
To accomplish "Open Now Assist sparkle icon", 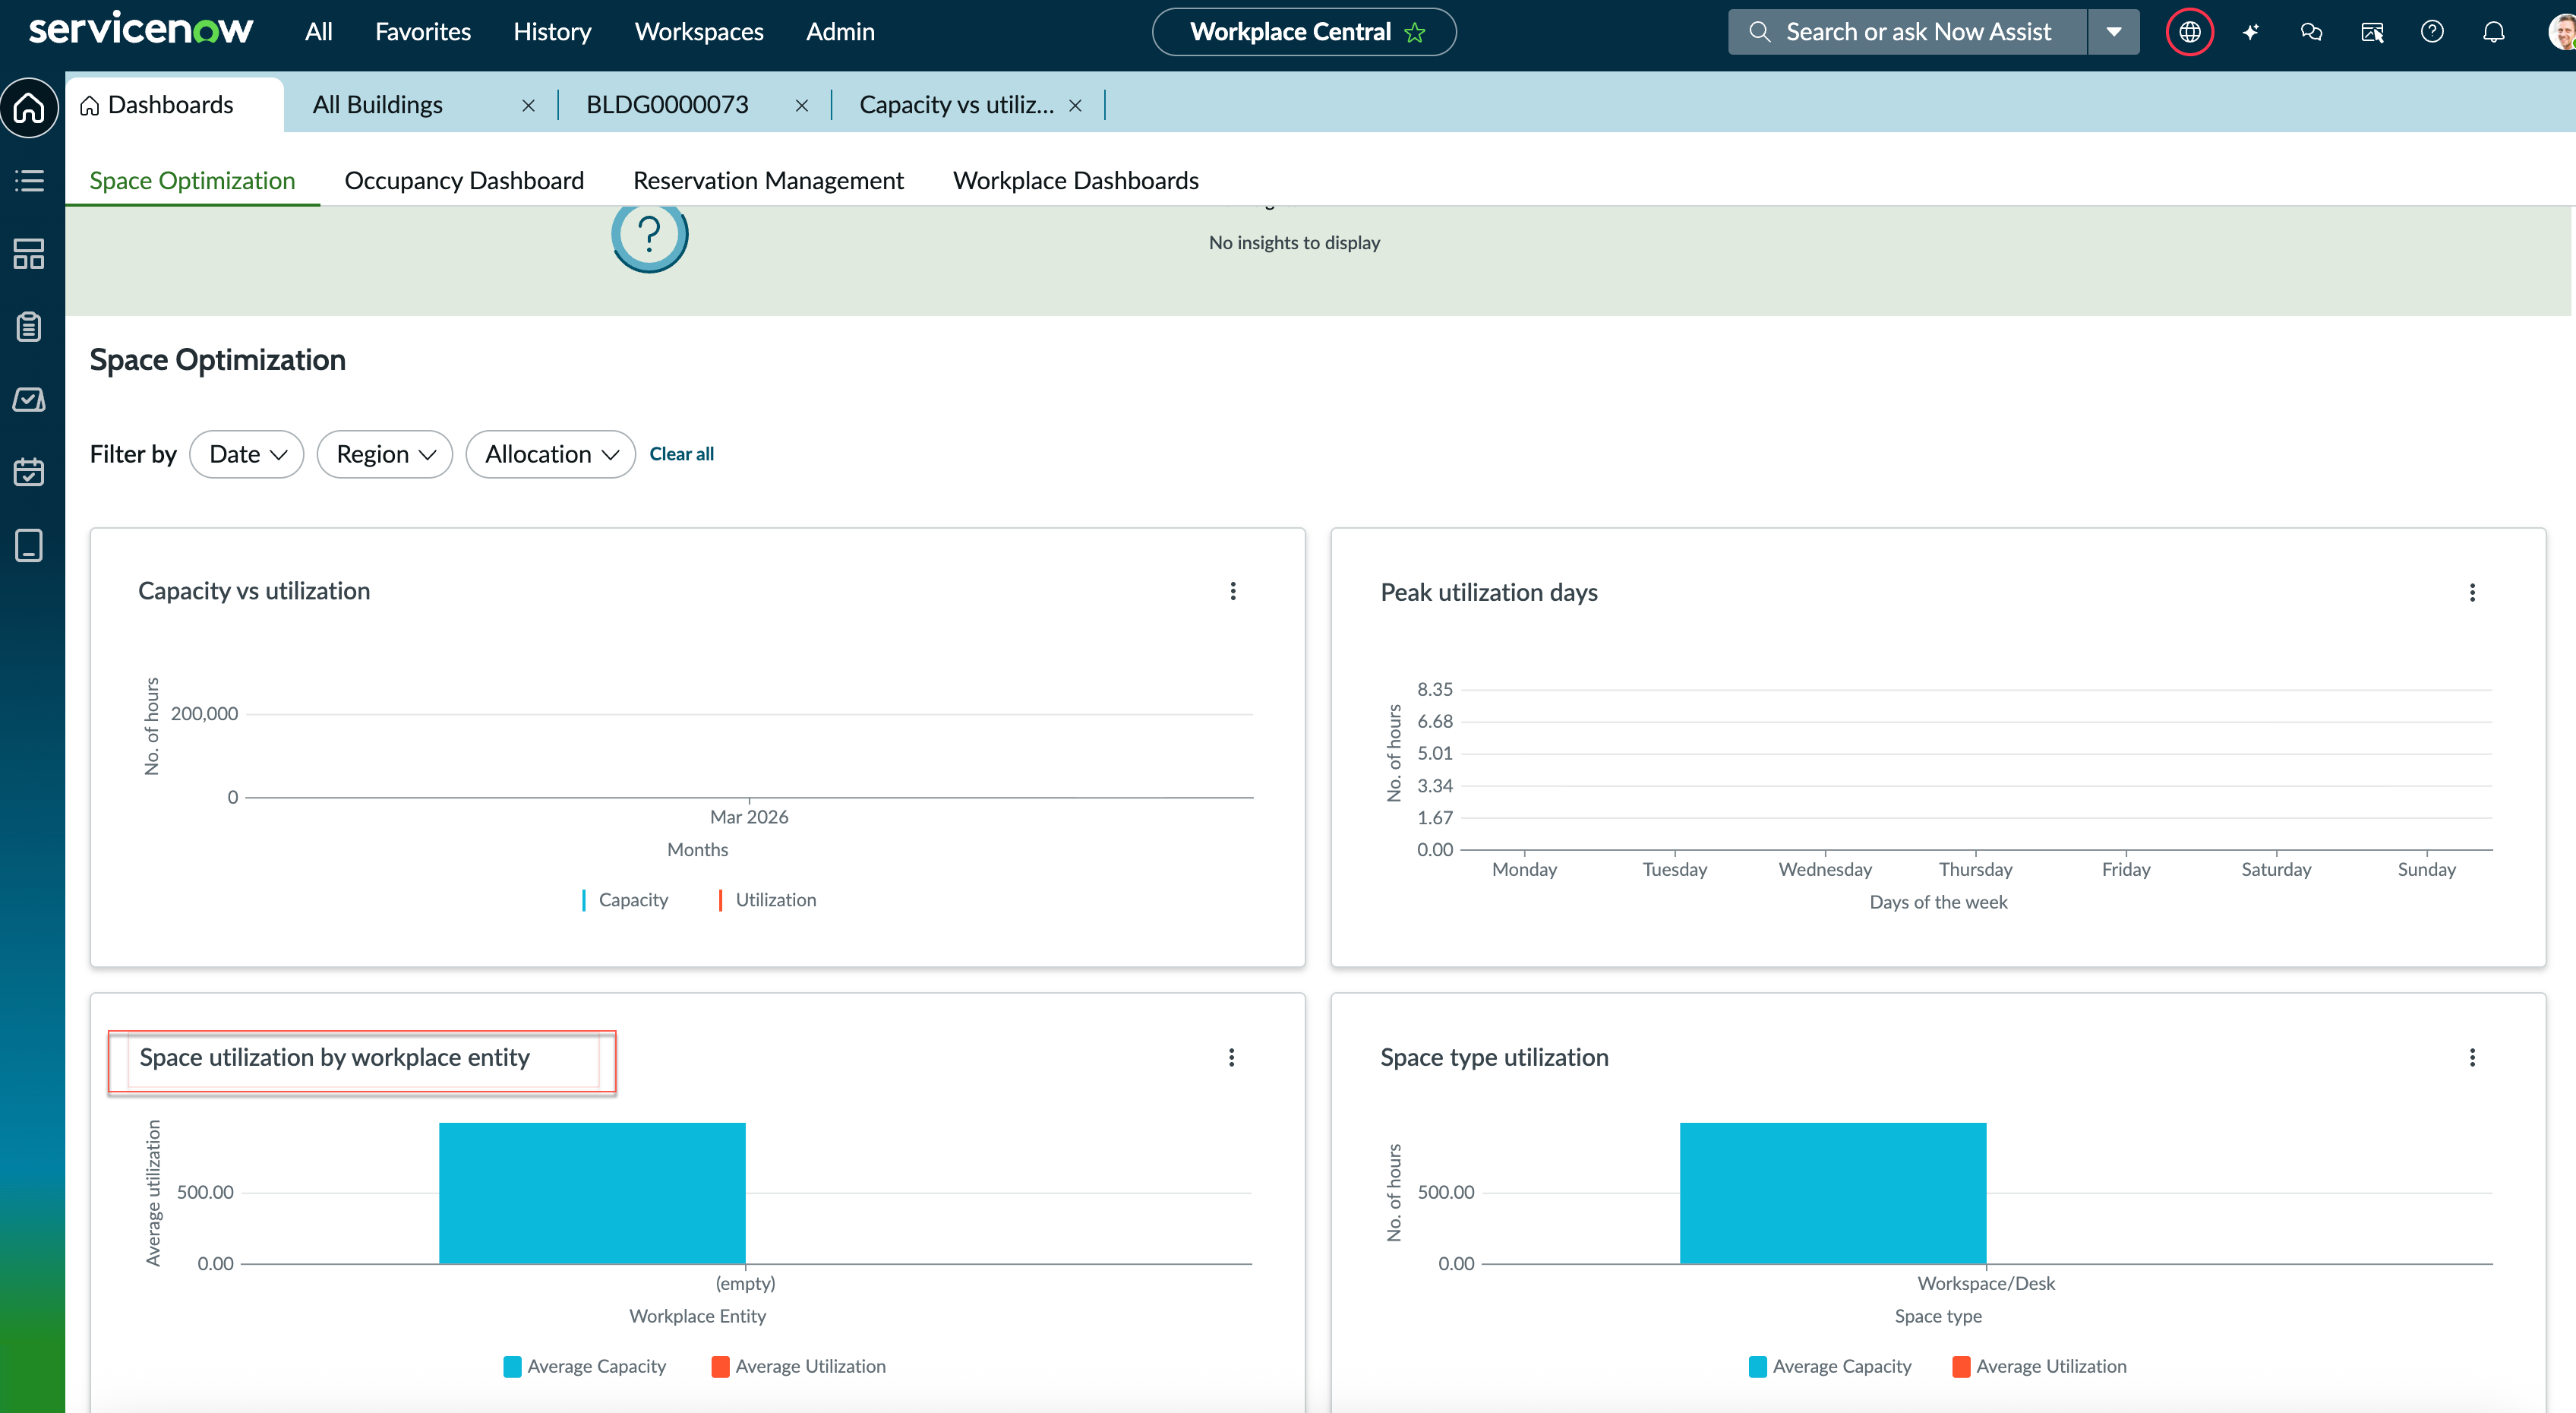I will click(x=2250, y=32).
